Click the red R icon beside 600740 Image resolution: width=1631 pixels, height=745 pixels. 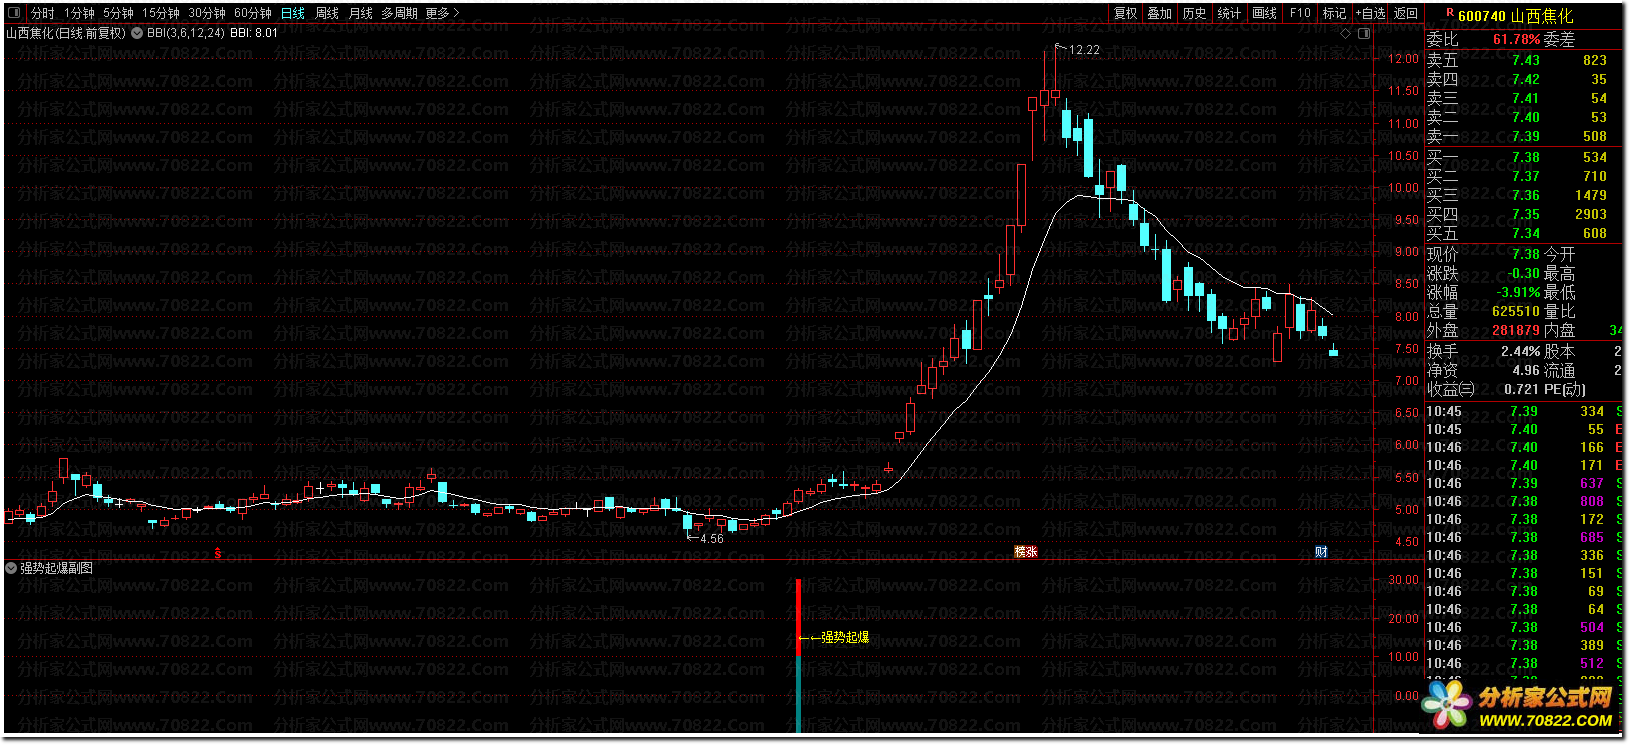pos(1449,14)
